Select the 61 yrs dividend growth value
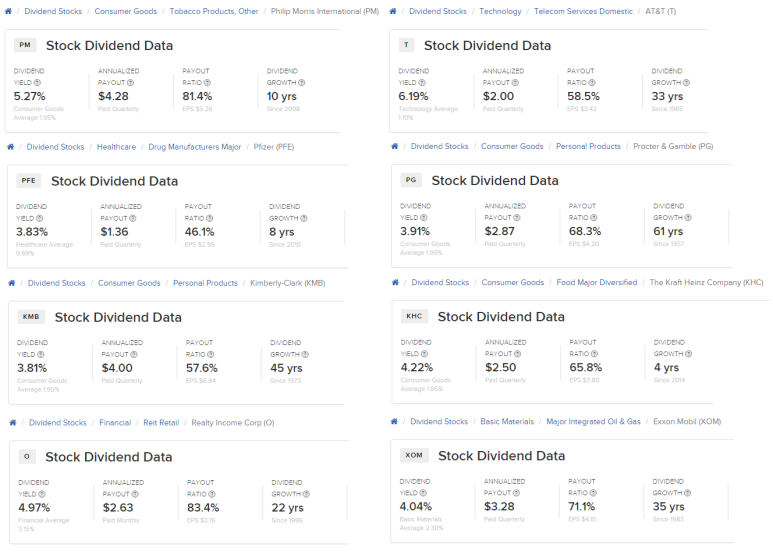The height and width of the screenshot is (554, 773). coord(668,231)
